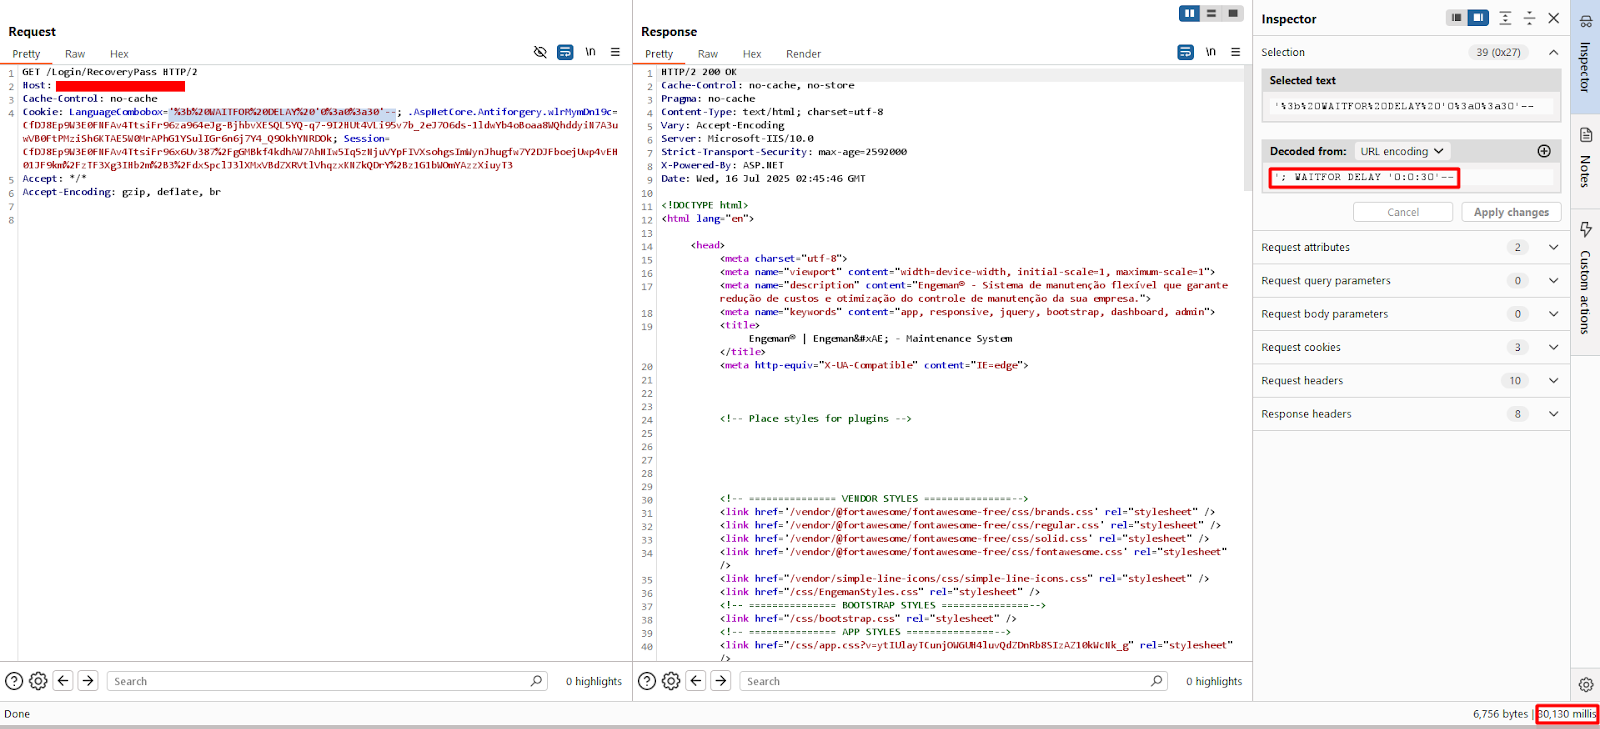The image size is (1600, 729).
Task: Click 'Done' status text
Action: click(x=17, y=714)
